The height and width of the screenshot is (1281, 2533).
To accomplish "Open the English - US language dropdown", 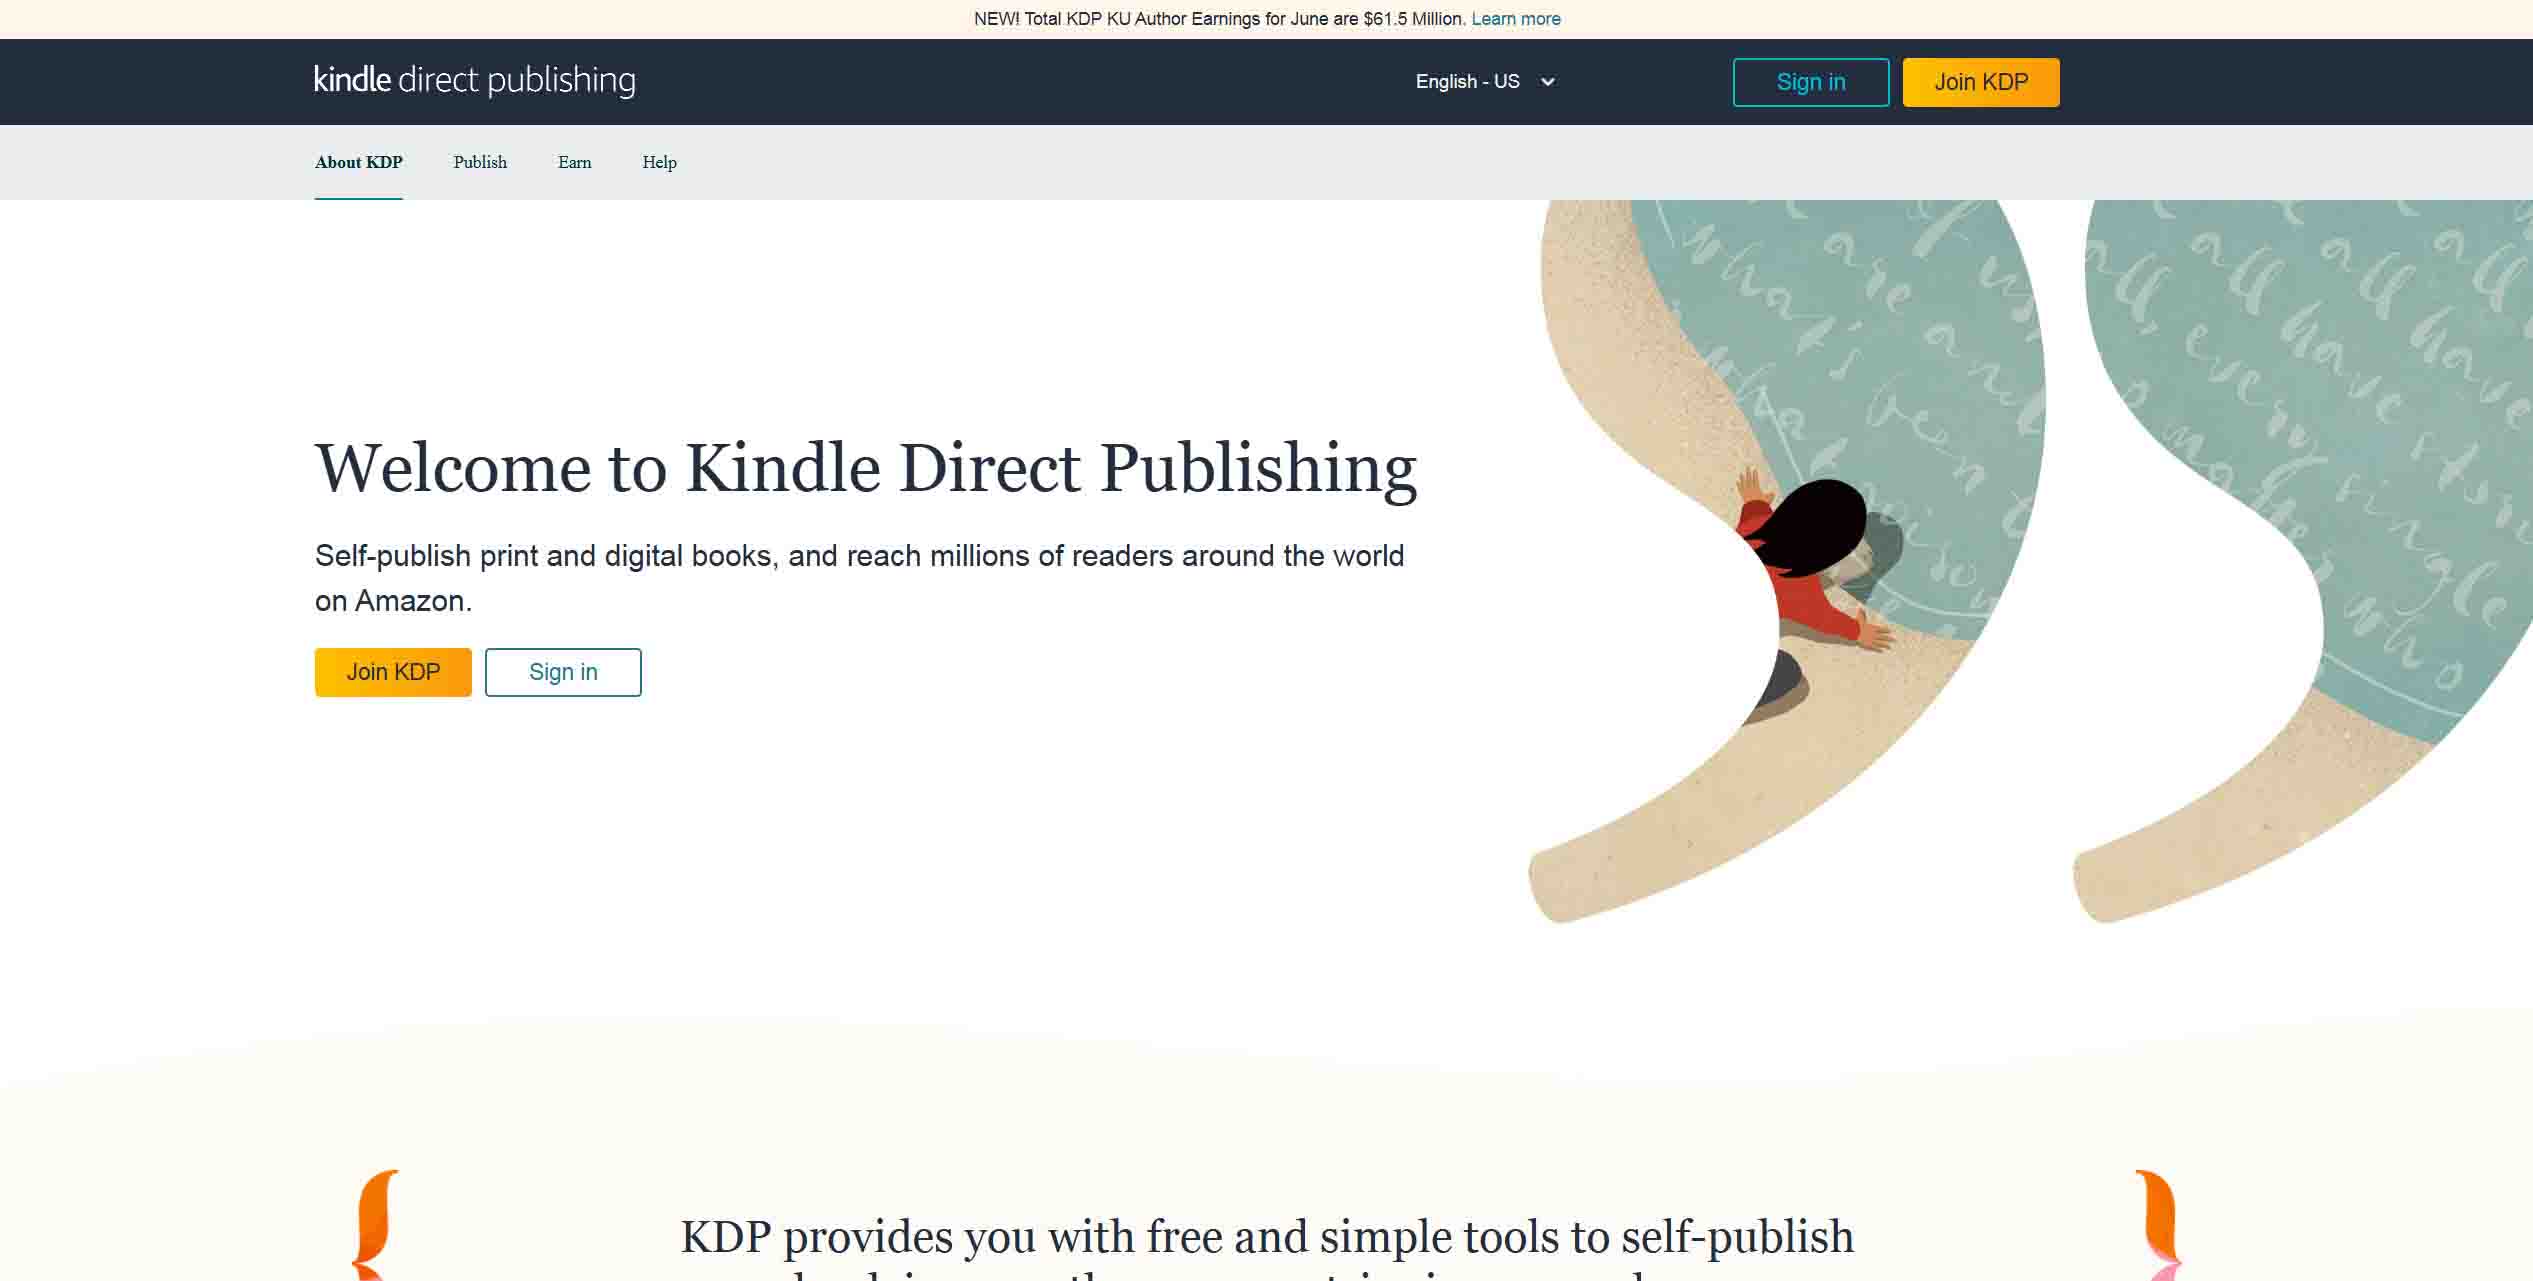I will [x=1485, y=82].
